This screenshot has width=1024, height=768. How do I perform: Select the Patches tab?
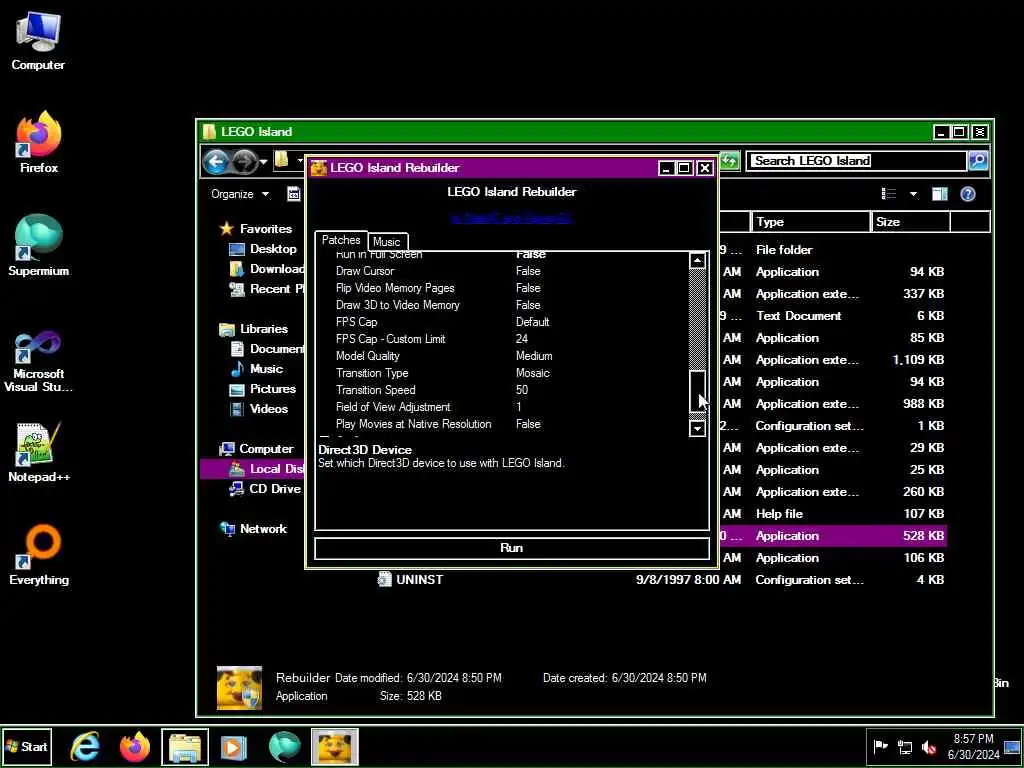coord(341,240)
